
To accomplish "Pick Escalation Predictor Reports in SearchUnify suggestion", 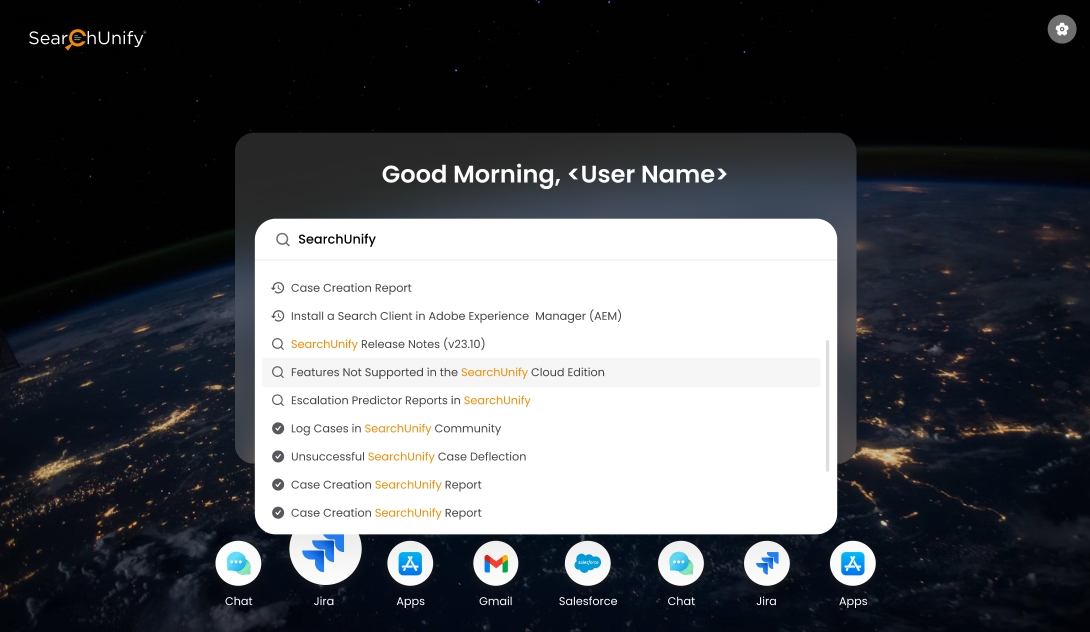I will [x=410, y=400].
